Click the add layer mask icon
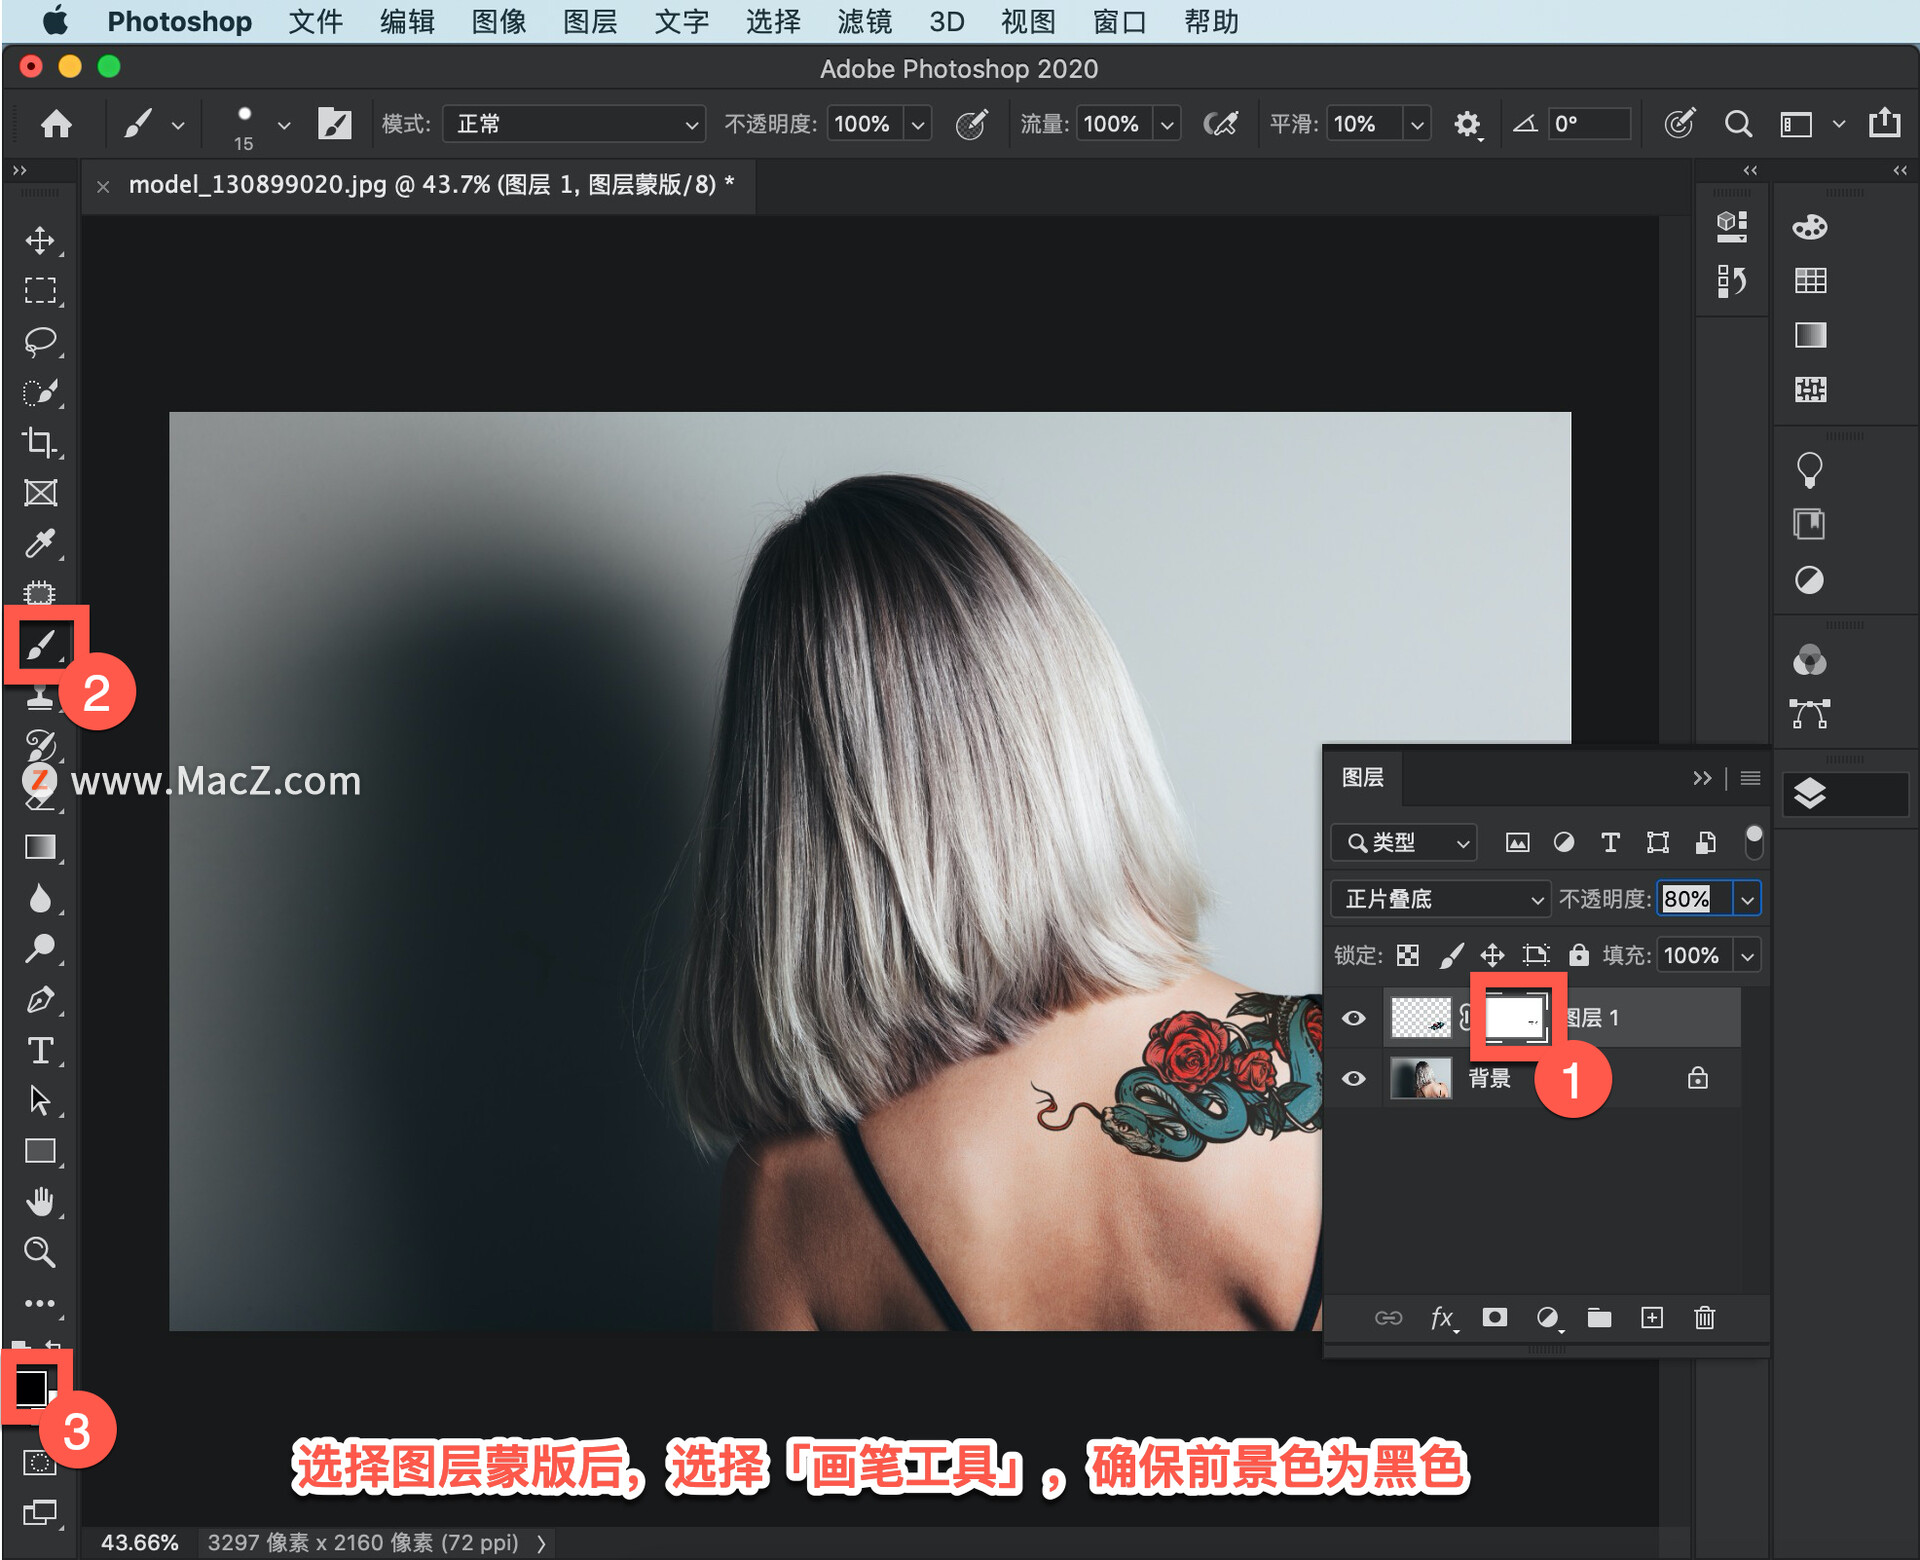1920x1560 pixels. [1494, 1317]
